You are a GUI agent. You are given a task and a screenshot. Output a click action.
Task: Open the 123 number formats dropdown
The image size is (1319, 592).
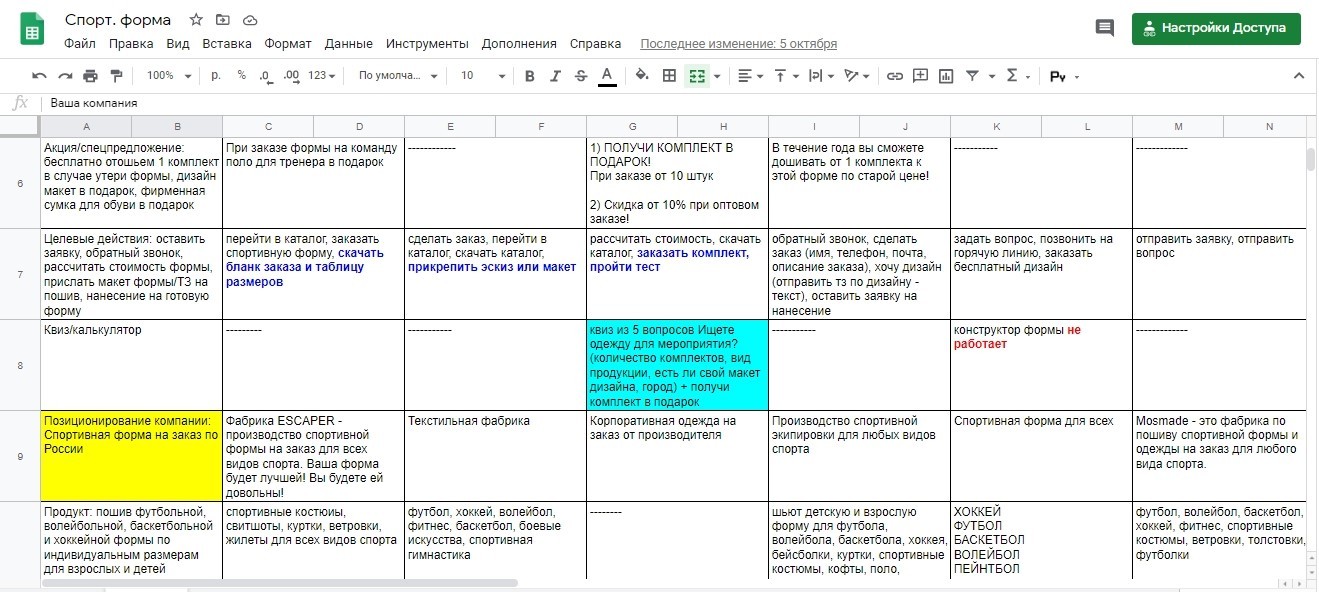pos(322,76)
